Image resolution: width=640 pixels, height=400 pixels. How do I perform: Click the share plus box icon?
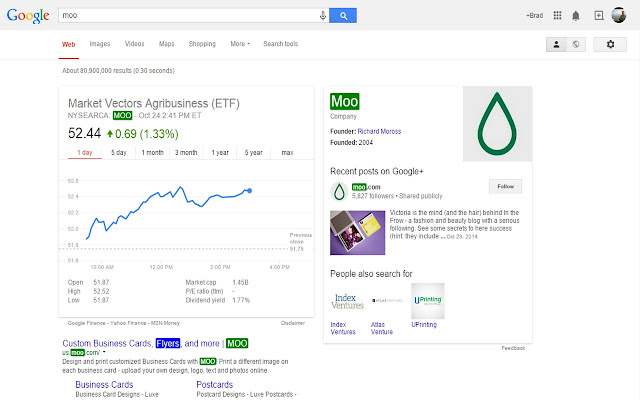599,16
